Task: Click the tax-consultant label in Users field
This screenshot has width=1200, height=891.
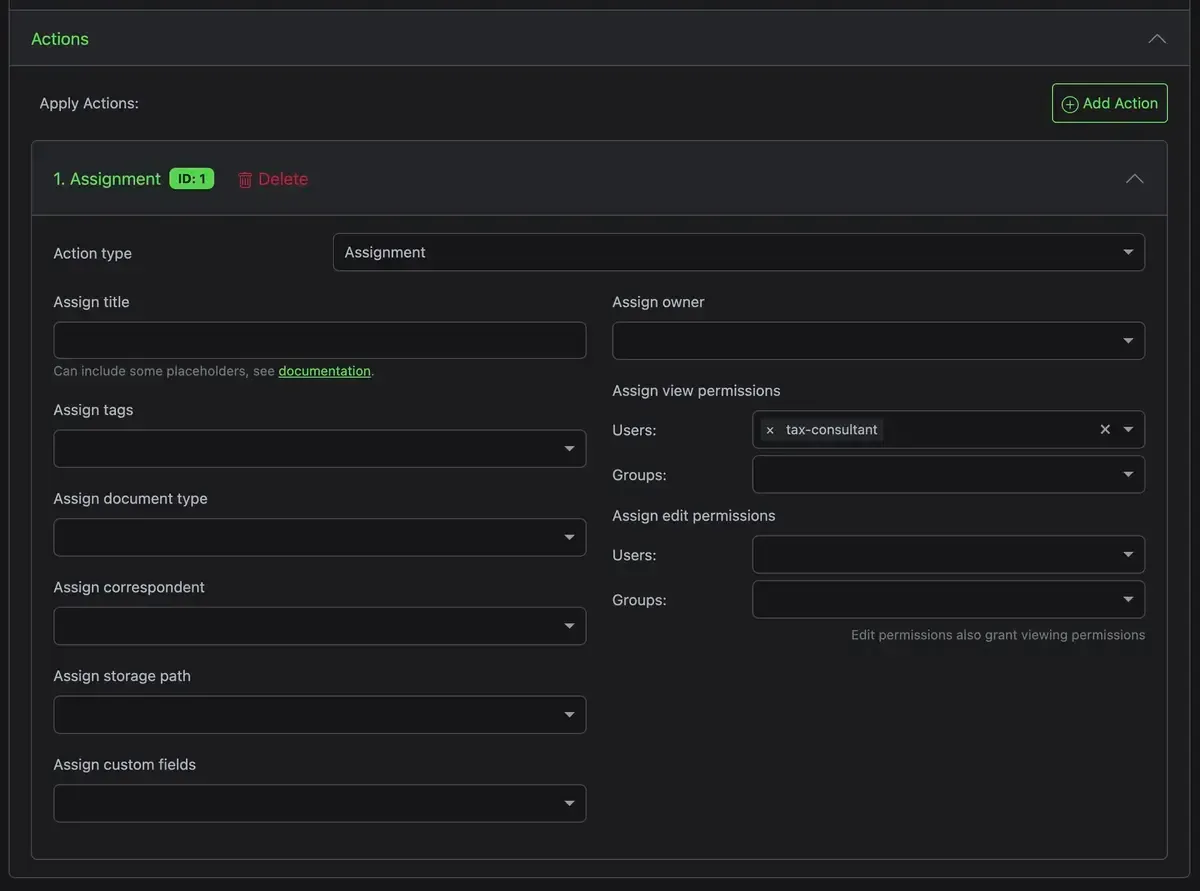Action: click(832, 430)
